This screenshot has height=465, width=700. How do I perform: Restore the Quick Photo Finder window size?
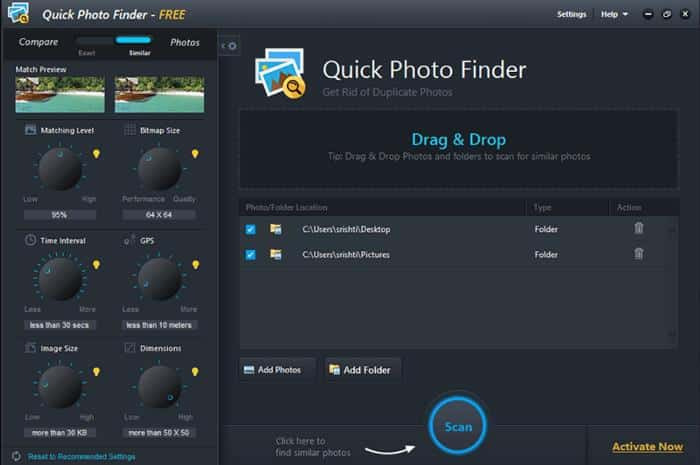[667, 14]
